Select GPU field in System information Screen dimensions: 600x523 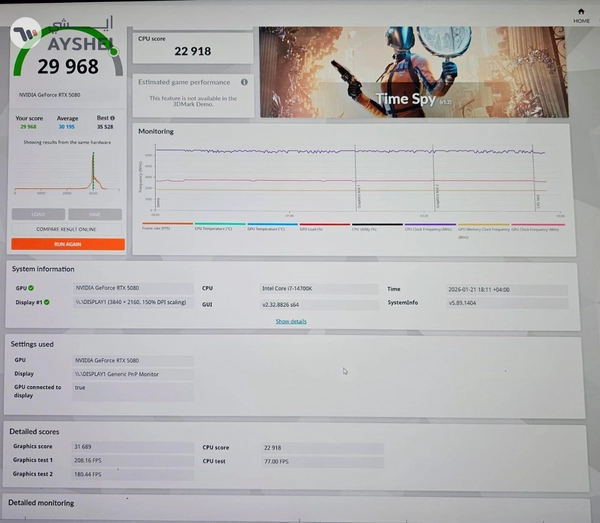point(133,288)
